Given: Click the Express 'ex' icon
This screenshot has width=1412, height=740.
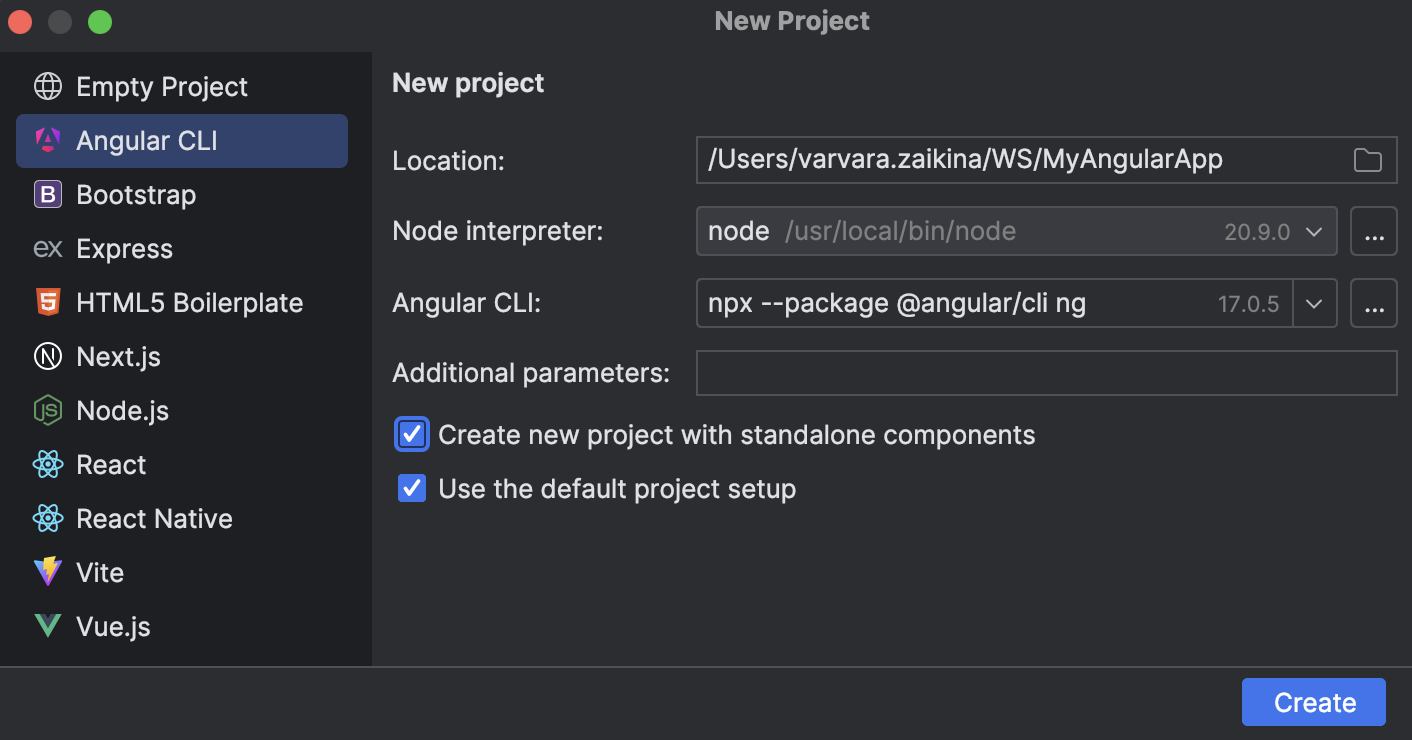Looking at the screenshot, I should click(48, 249).
